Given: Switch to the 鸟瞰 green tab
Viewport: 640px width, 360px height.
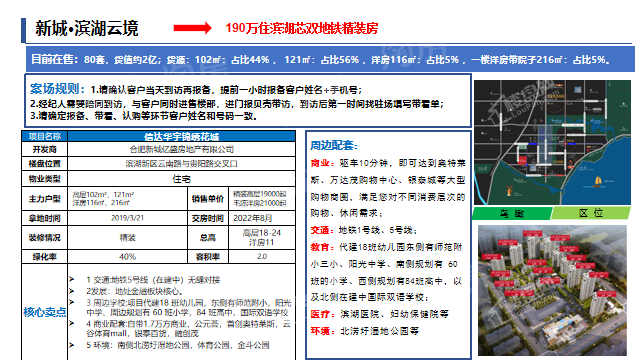Looking at the screenshot, I should [x=511, y=213].
